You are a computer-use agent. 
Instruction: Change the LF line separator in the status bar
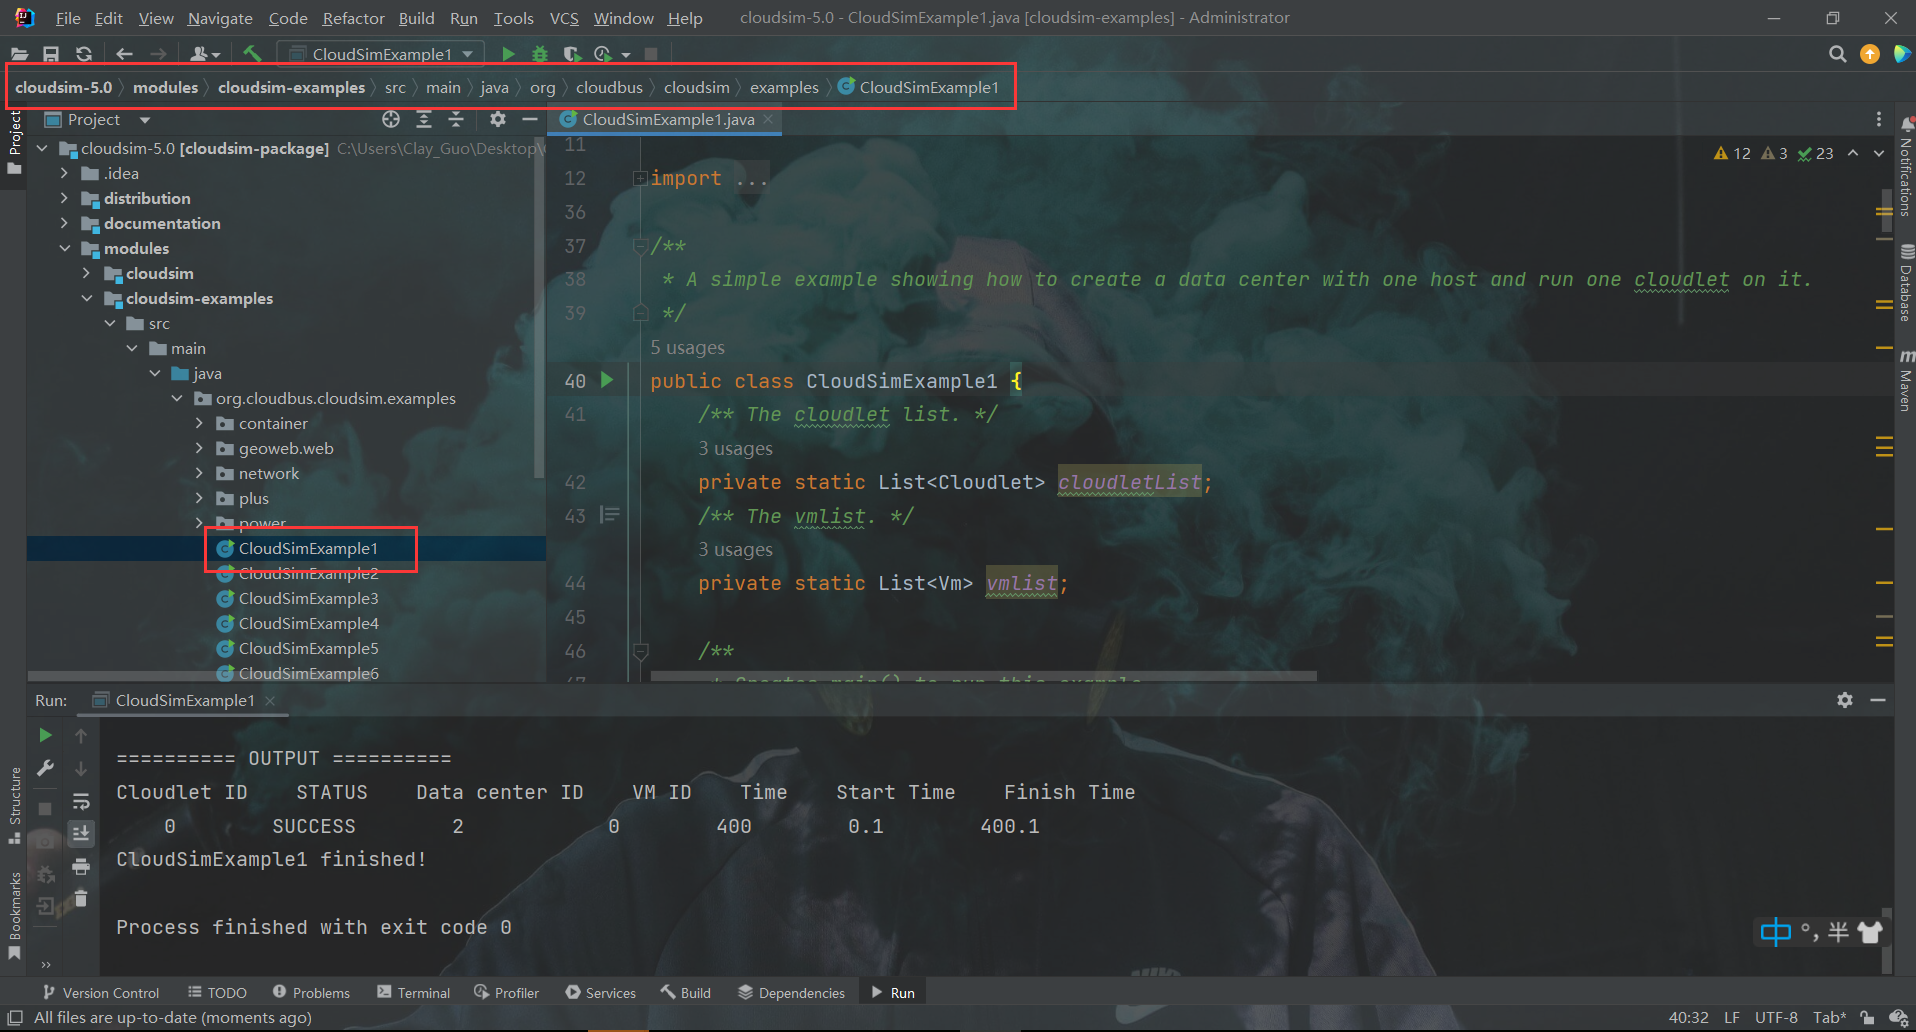click(x=1732, y=1017)
